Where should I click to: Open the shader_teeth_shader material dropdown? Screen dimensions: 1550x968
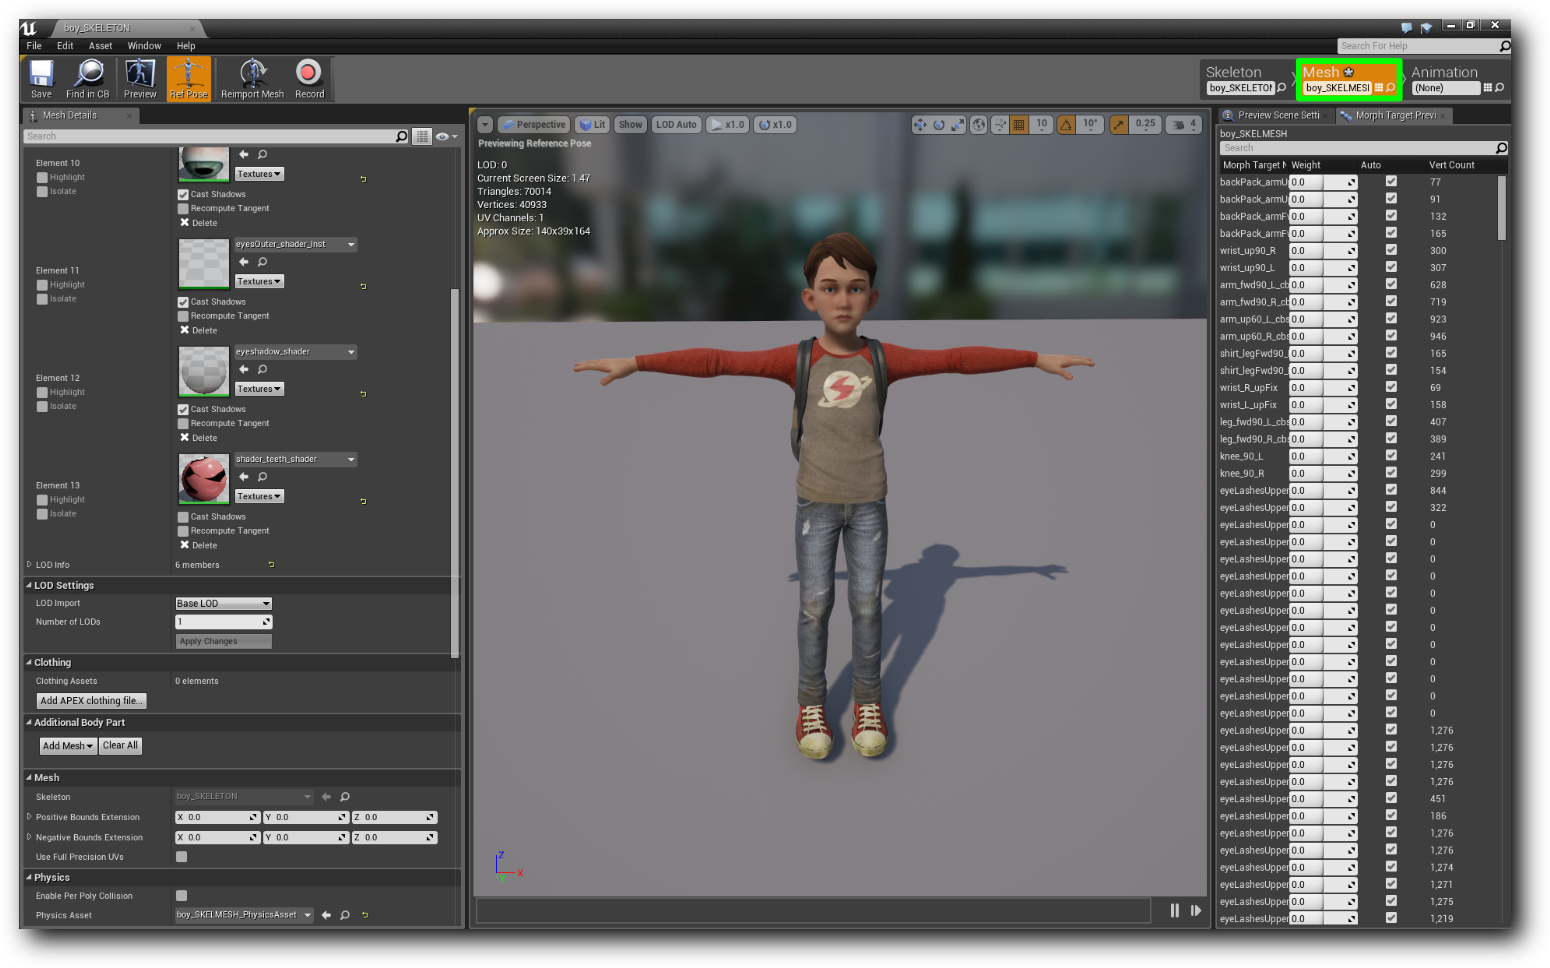(x=295, y=460)
